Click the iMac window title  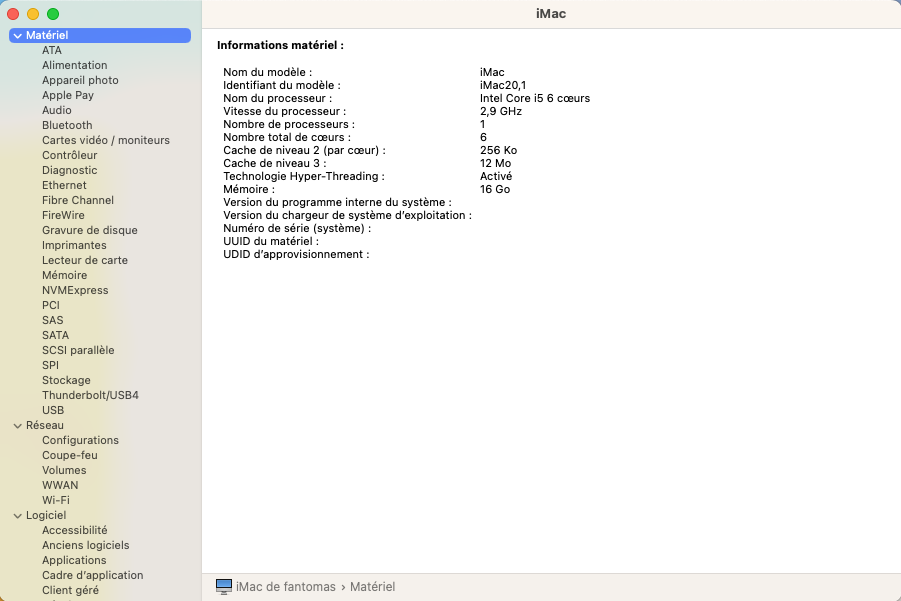tap(551, 14)
